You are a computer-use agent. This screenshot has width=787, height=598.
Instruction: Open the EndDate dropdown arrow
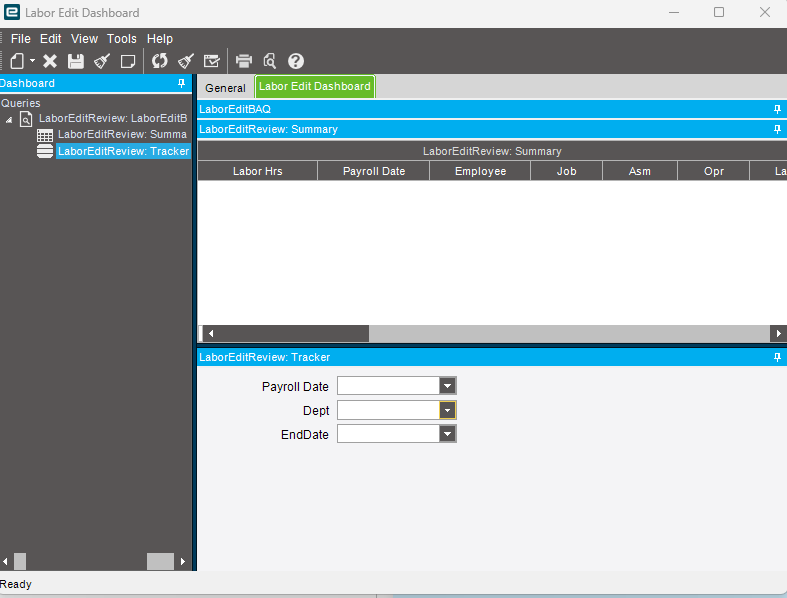pyautogui.click(x=447, y=434)
